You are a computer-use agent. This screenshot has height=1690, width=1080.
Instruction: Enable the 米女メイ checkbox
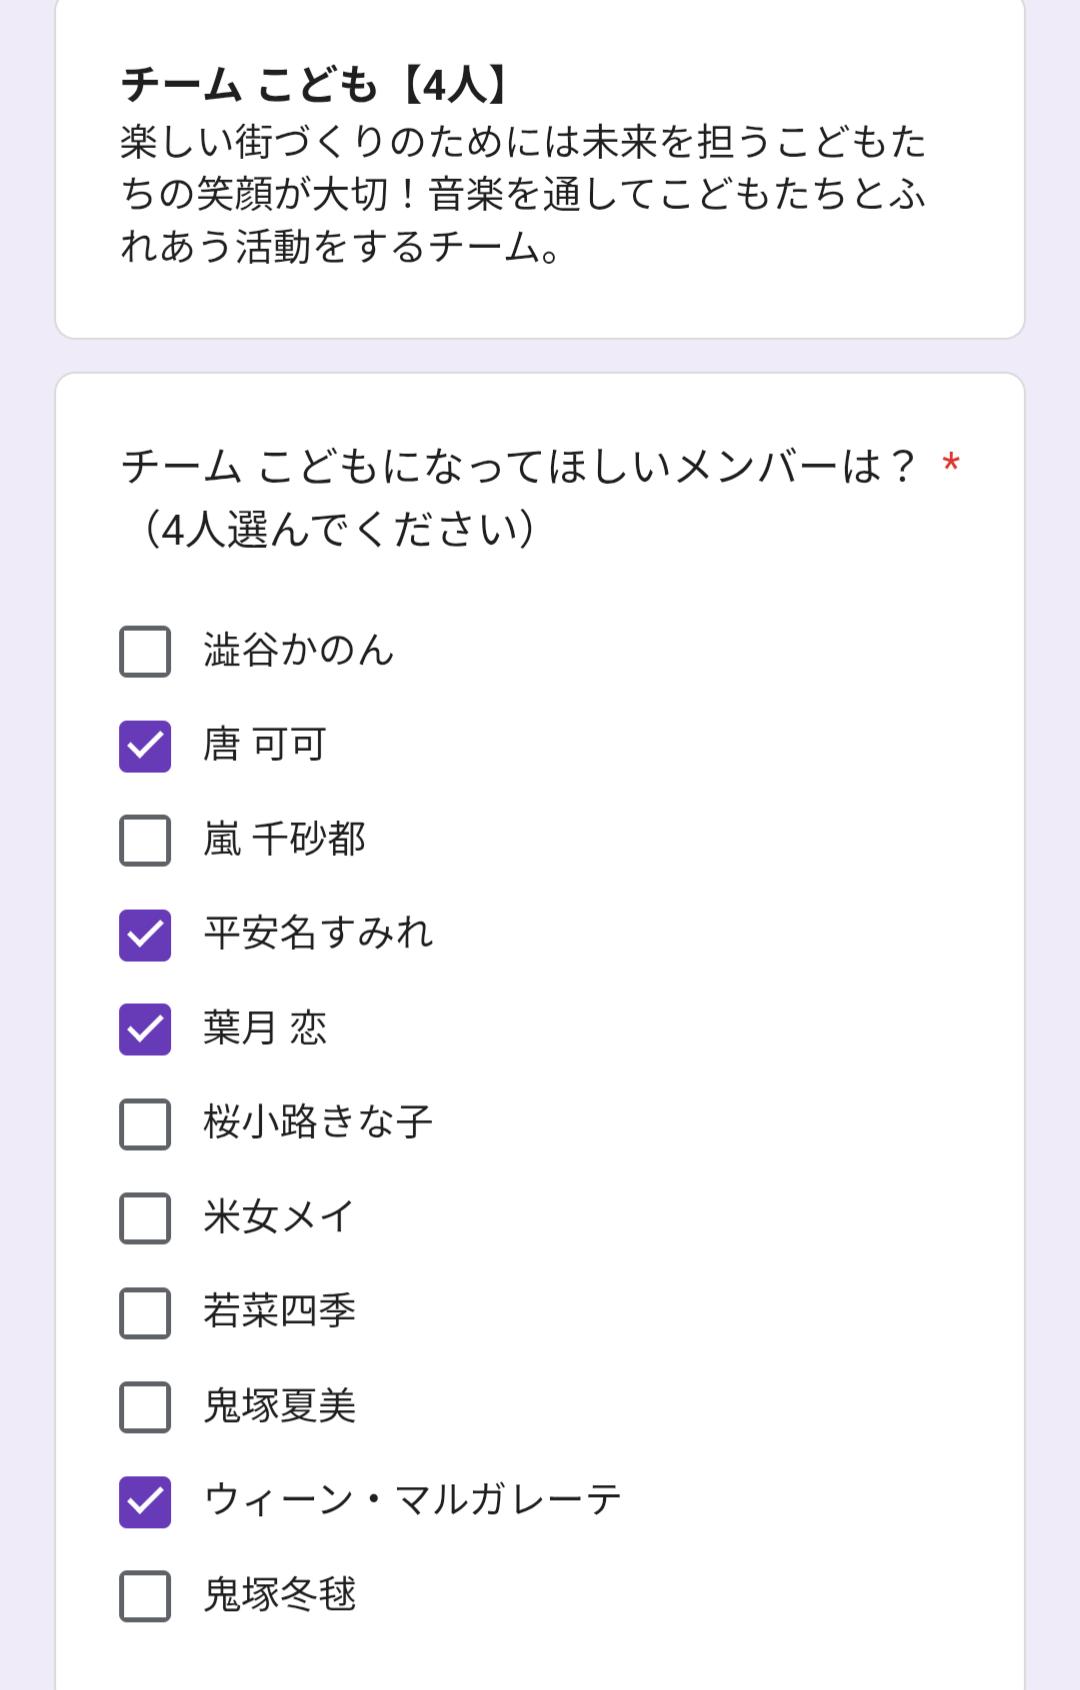[x=145, y=1218]
